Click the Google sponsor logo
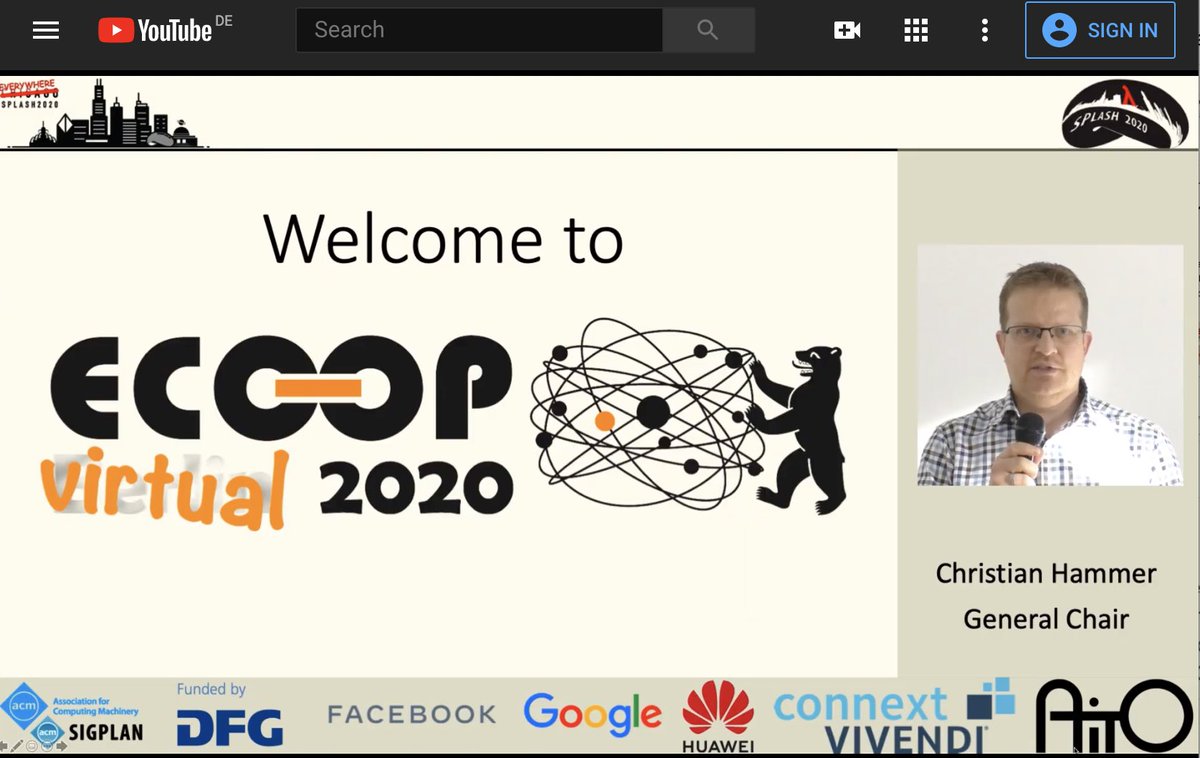 coord(592,715)
